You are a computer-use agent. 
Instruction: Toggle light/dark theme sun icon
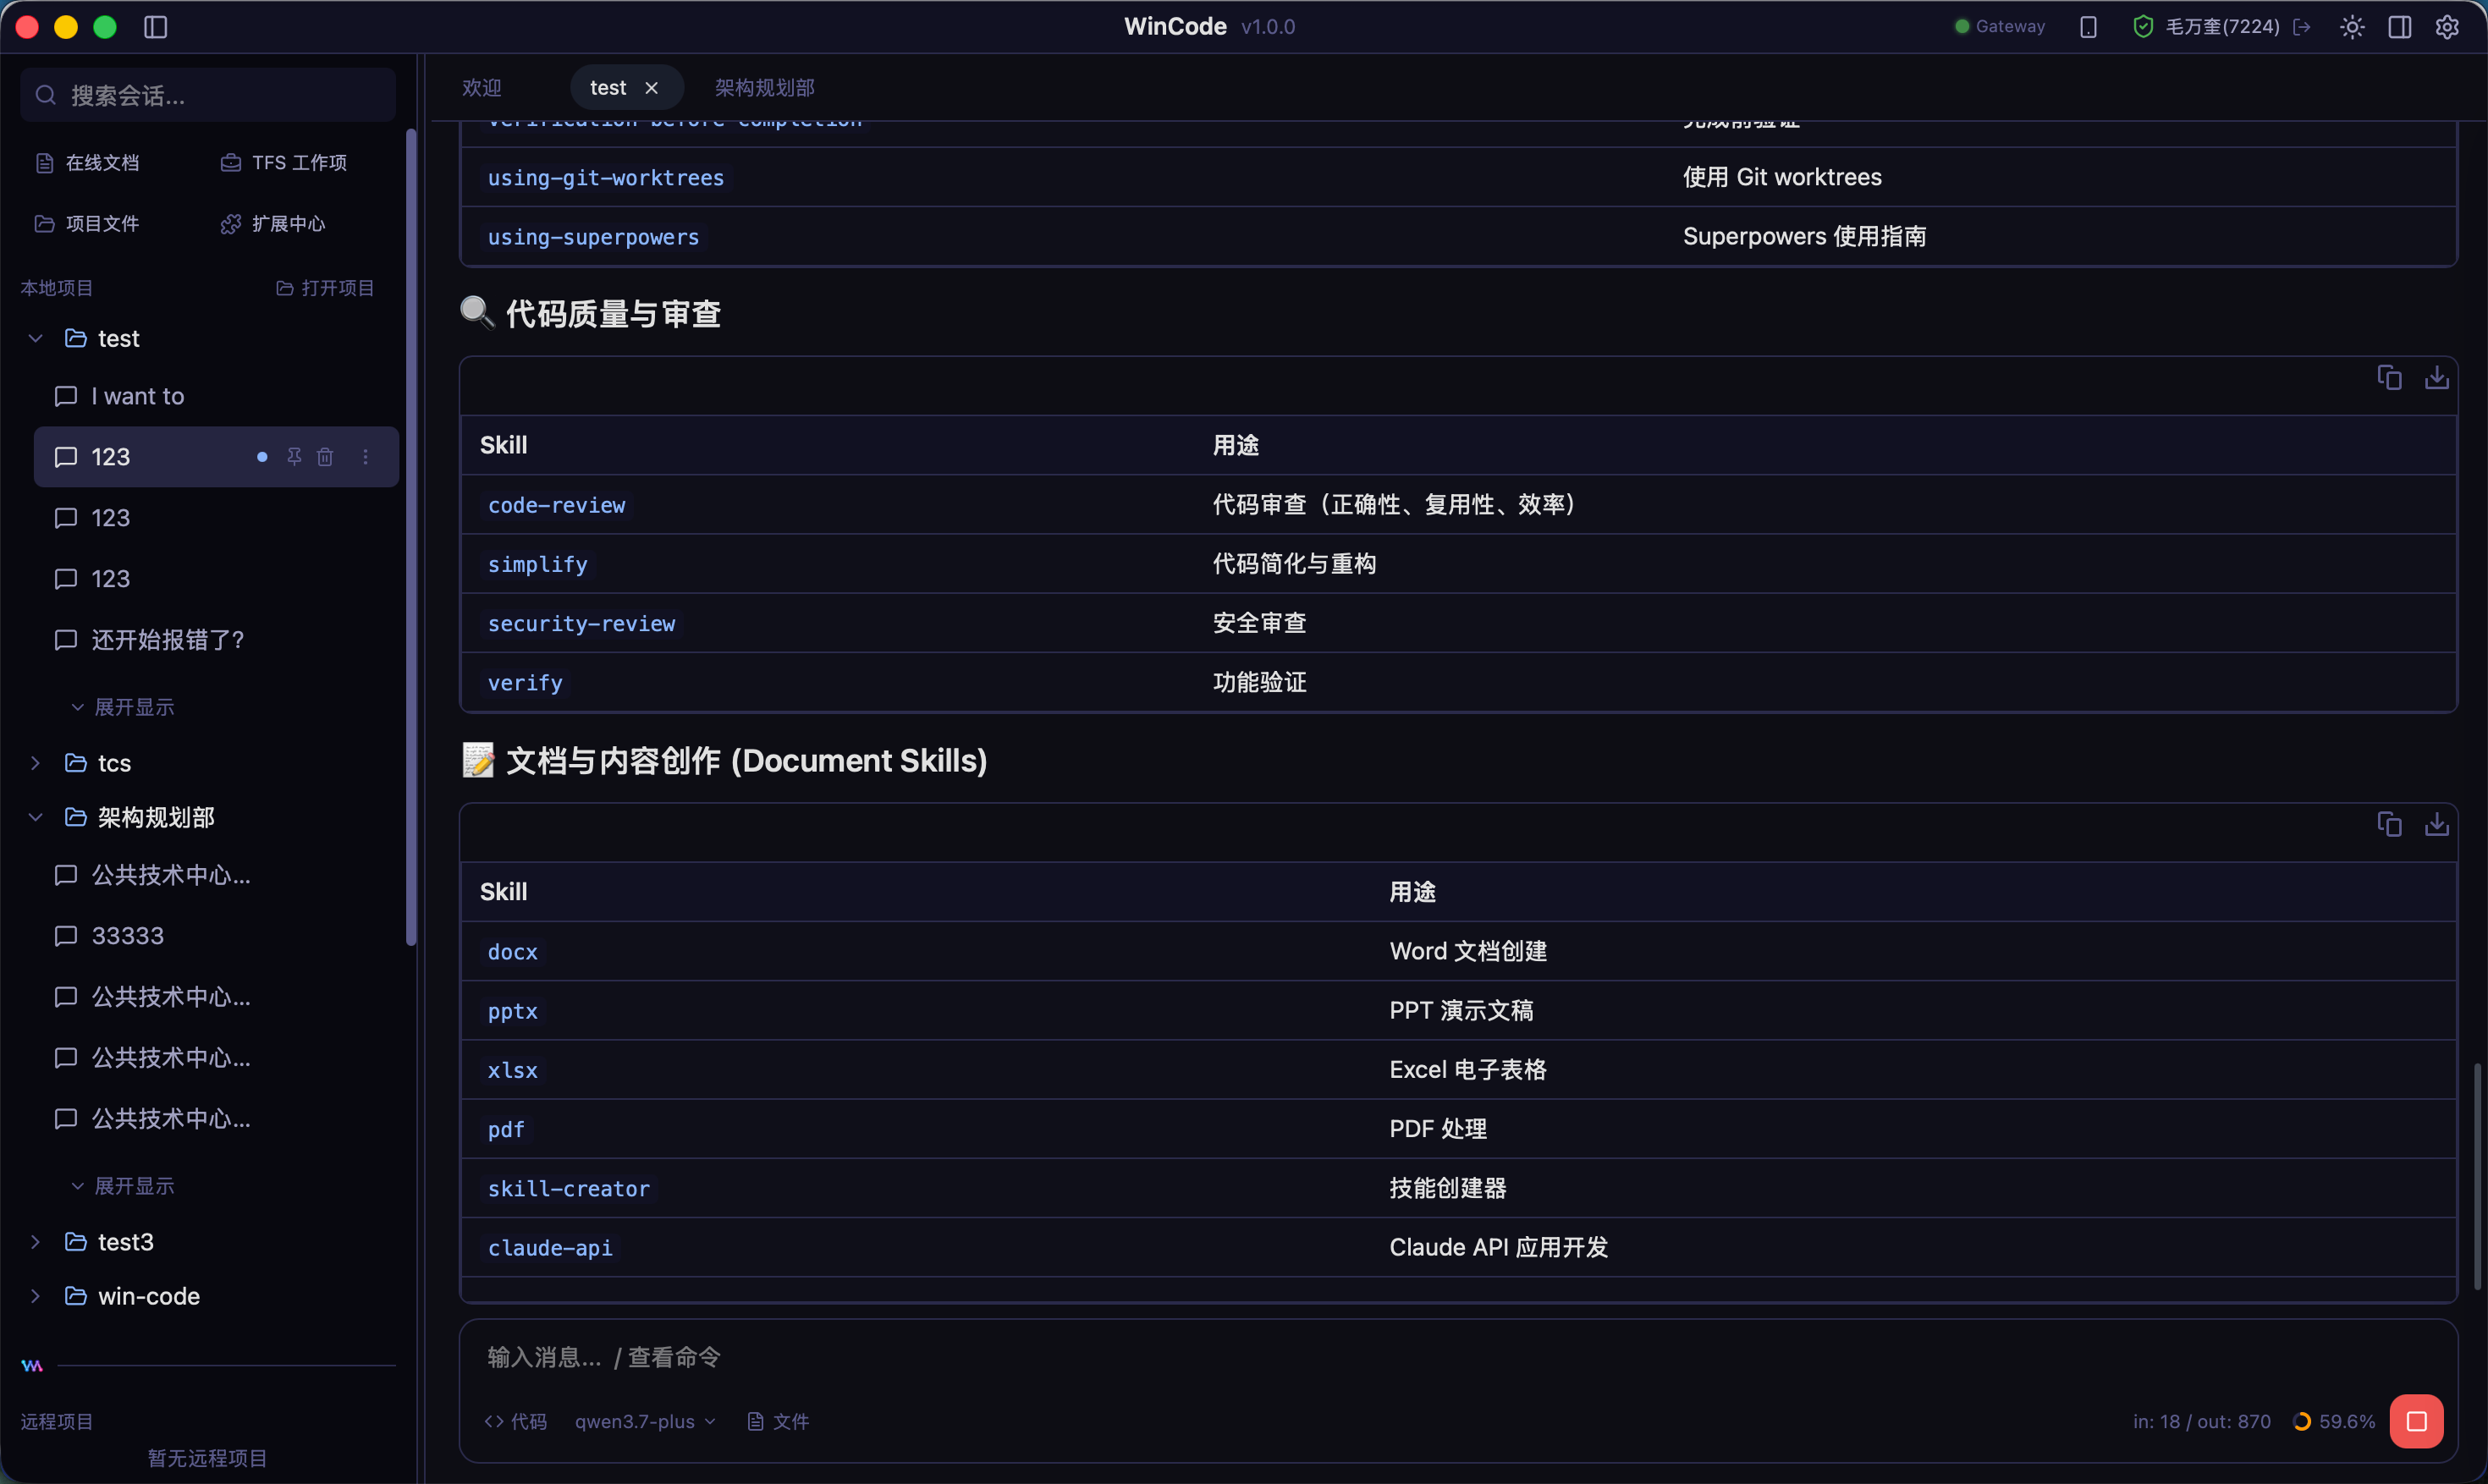(x=2352, y=27)
